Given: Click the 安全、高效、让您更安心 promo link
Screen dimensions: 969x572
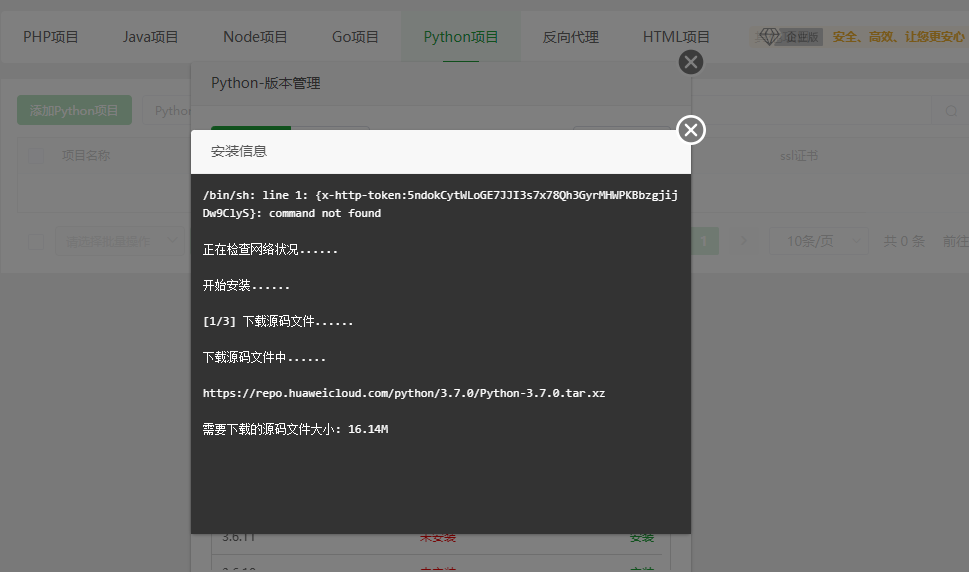Looking at the screenshot, I should coord(898,37).
